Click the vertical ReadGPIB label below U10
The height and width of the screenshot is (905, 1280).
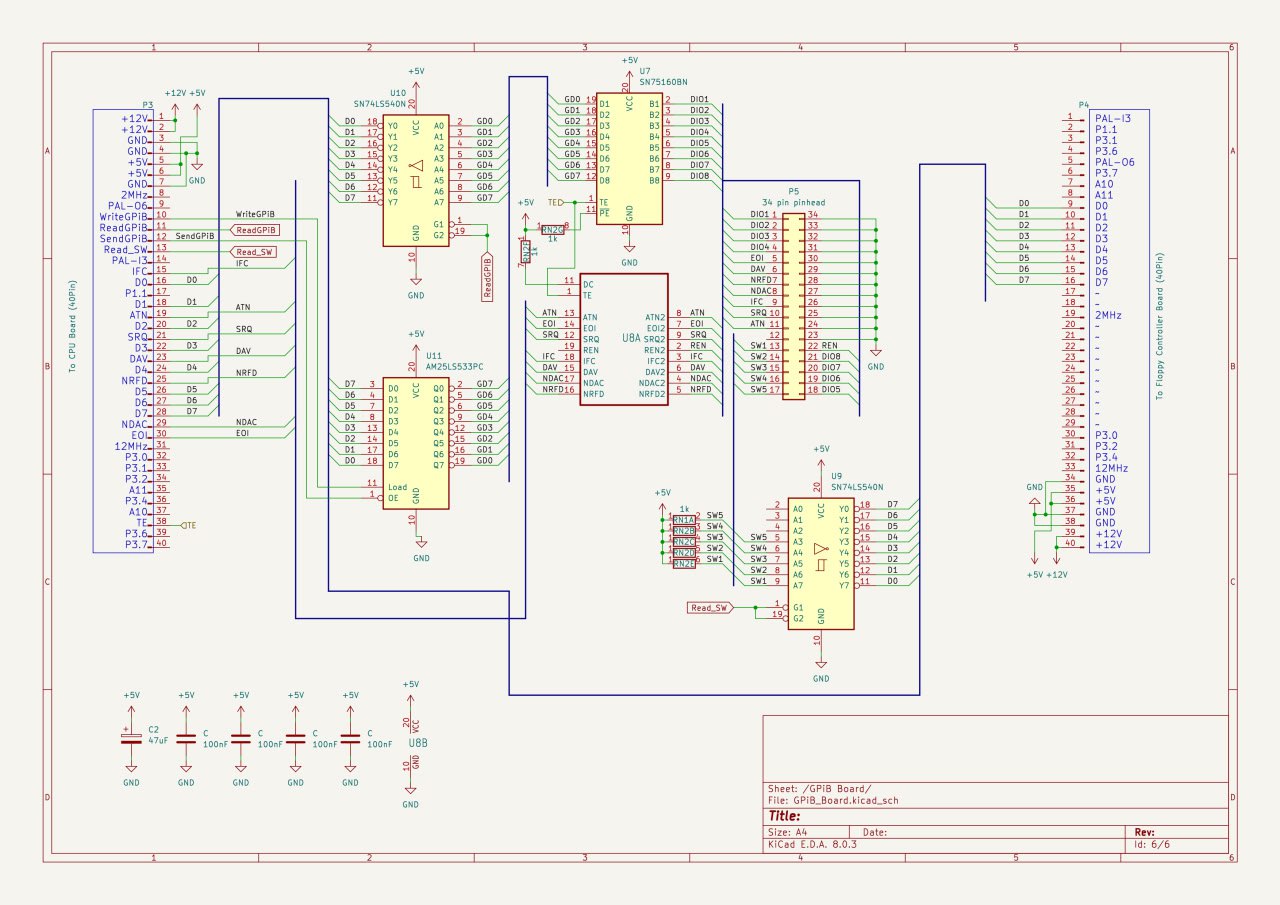(x=487, y=277)
